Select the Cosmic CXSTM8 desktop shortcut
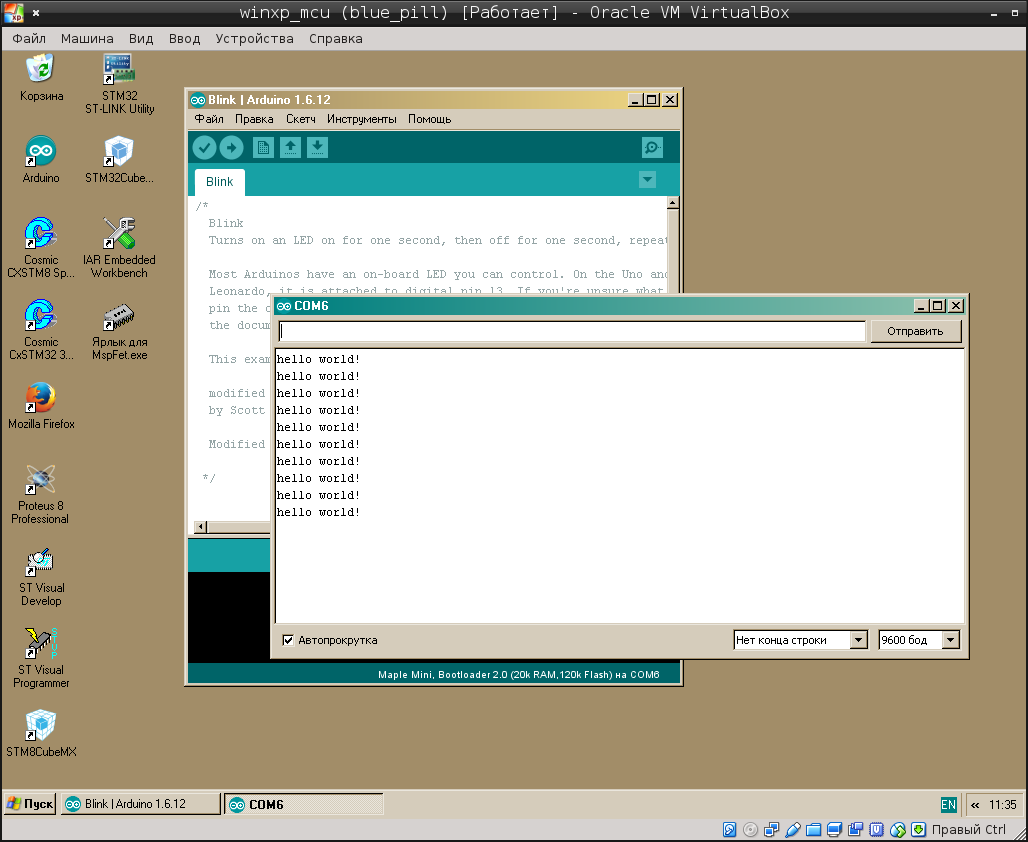Image resolution: width=1028 pixels, height=842 pixels. [x=41, y=249]
